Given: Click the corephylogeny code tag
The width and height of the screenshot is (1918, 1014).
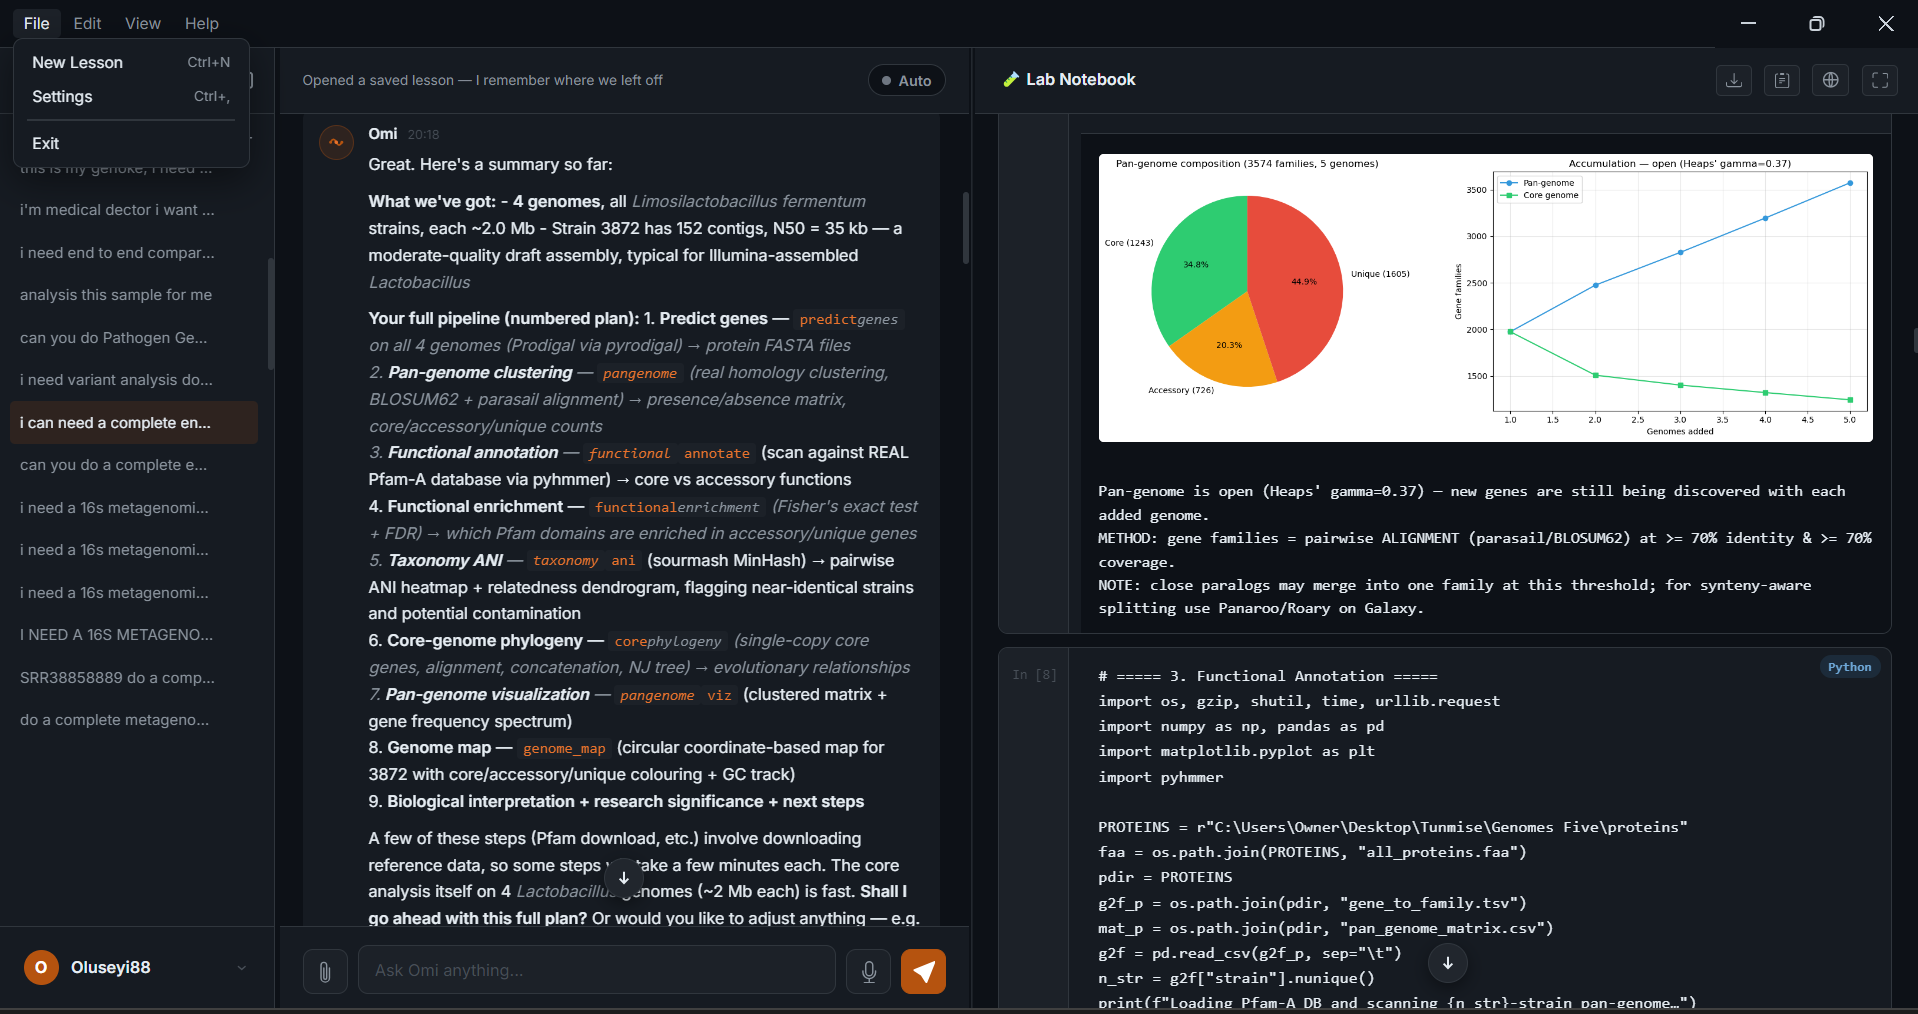Looking at the screenshot, I should coord(668,641).
